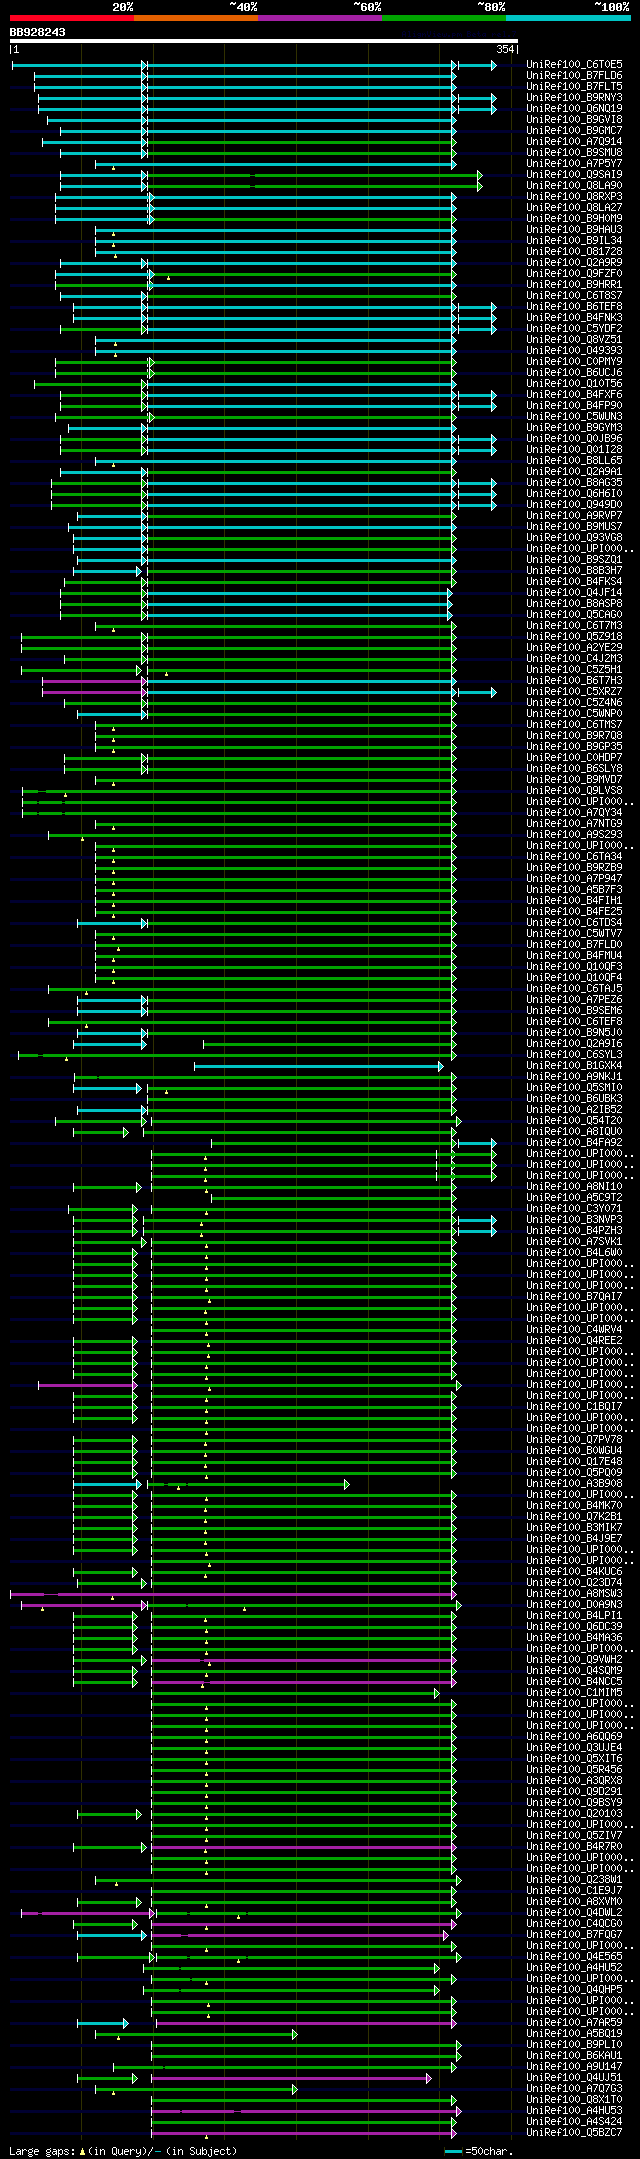Open hit UniRef100_B9RNY3

[x=574, y=97]
